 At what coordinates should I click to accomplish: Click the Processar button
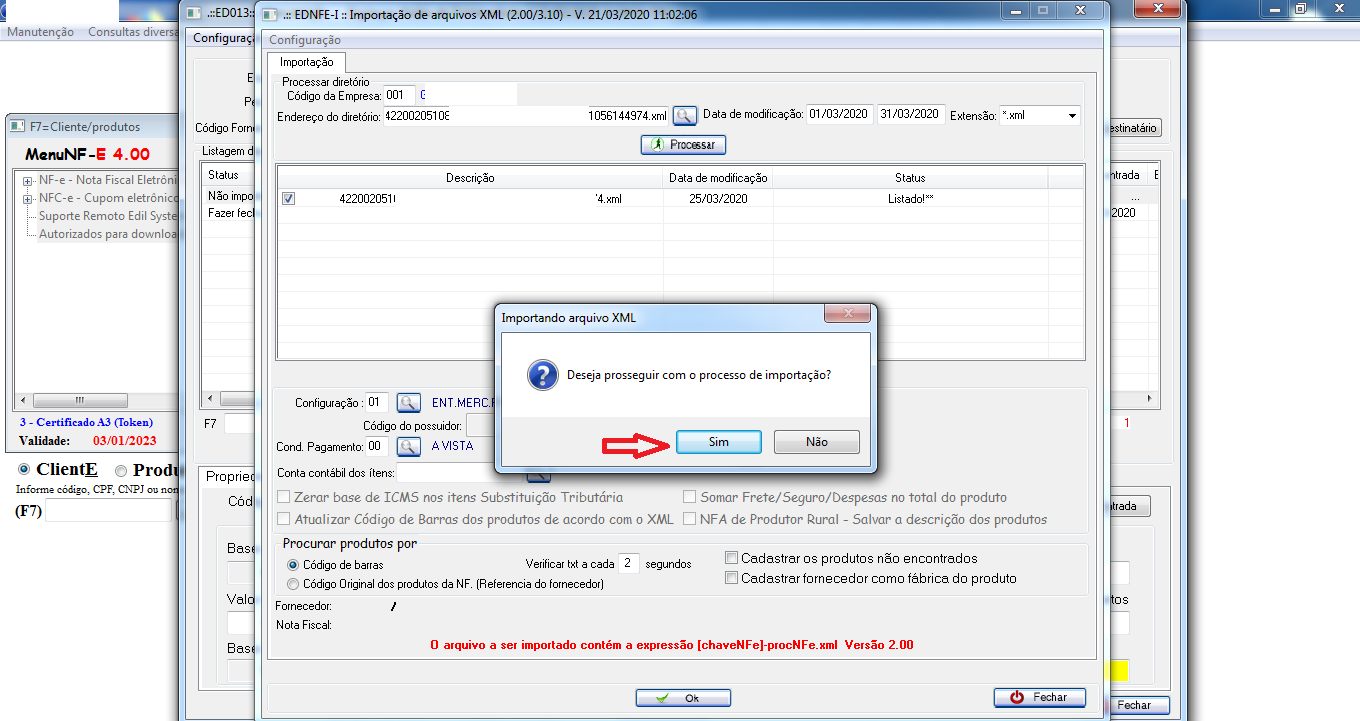683,145
